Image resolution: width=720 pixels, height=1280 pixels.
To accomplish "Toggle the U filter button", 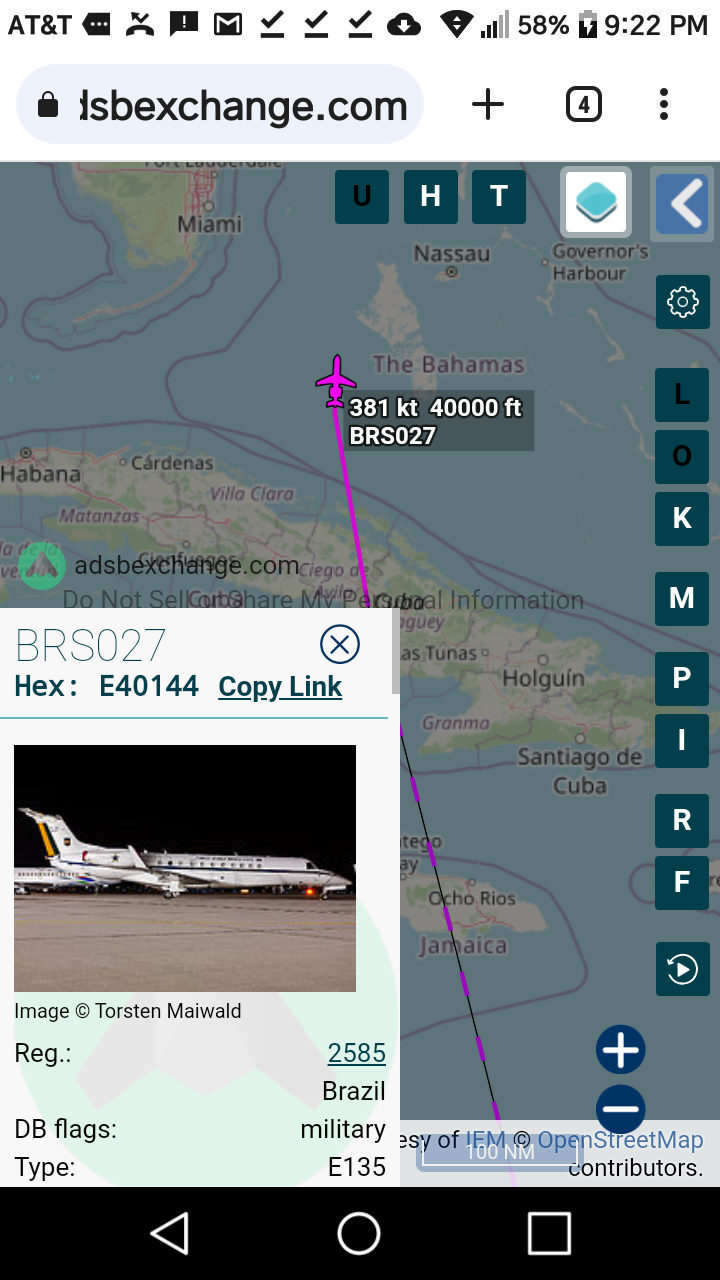I will point(362,196).
